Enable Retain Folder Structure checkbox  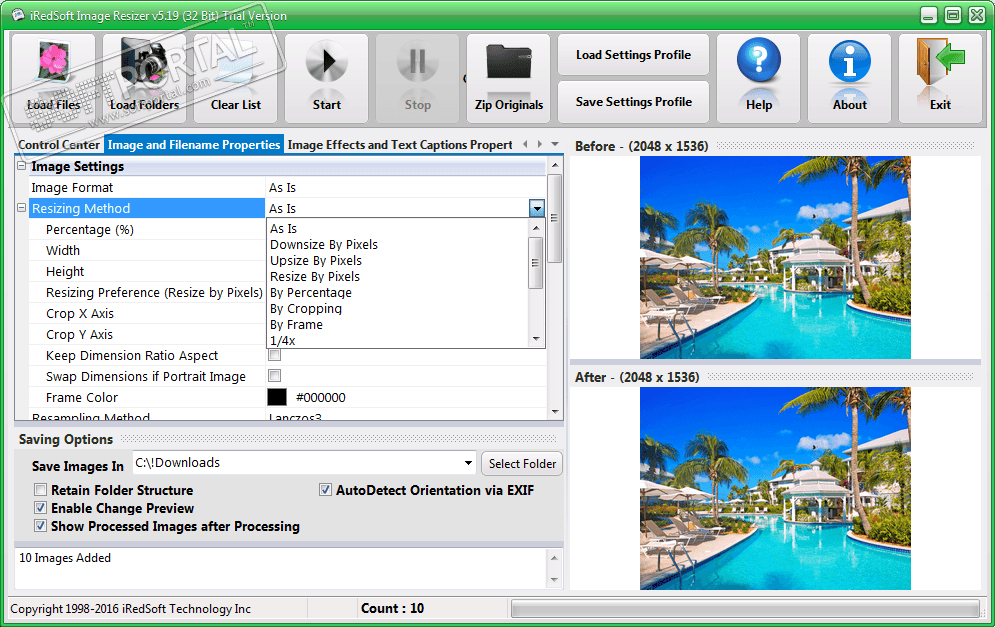41,490
